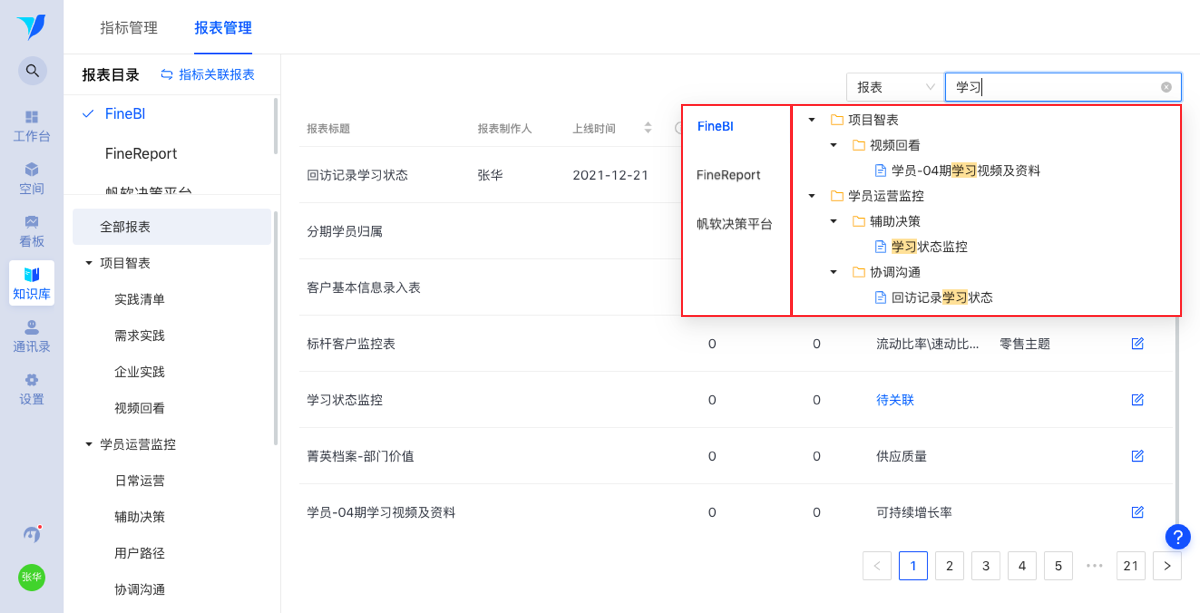The height and width of the screenshot is (613, 1200).
Task: Select FineReport in the search dropdown
Action: (728, 175)
